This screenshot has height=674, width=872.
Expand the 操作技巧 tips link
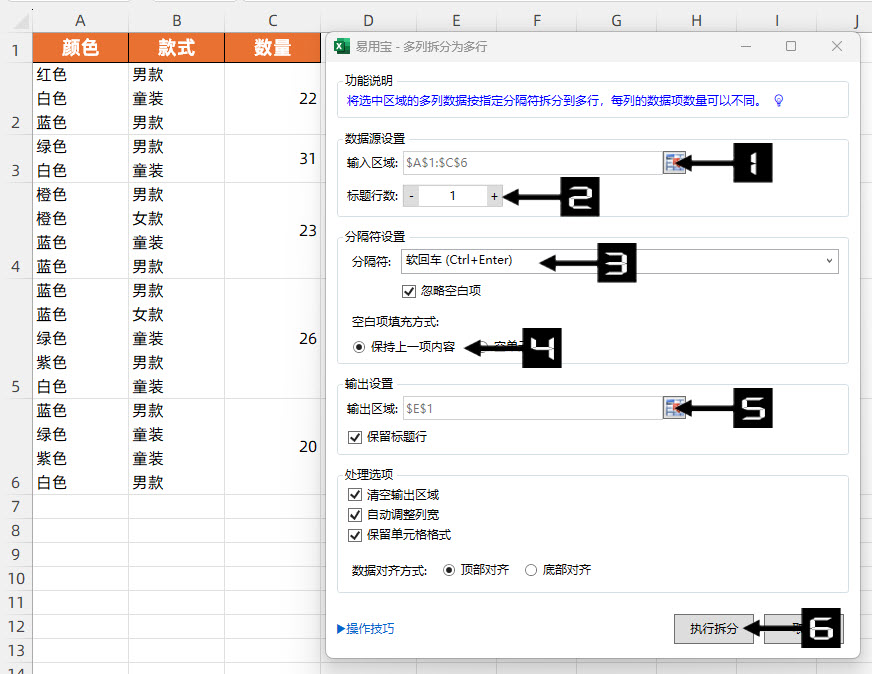click(366, 628)
